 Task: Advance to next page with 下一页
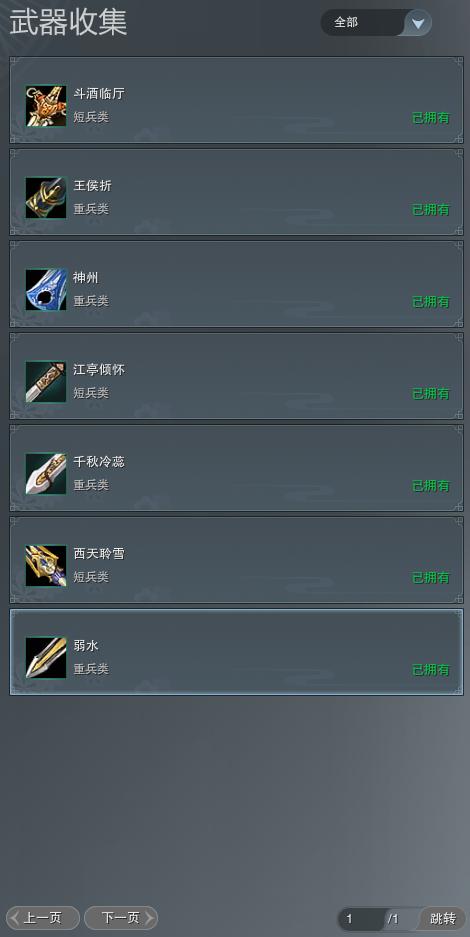click(121, 918)
